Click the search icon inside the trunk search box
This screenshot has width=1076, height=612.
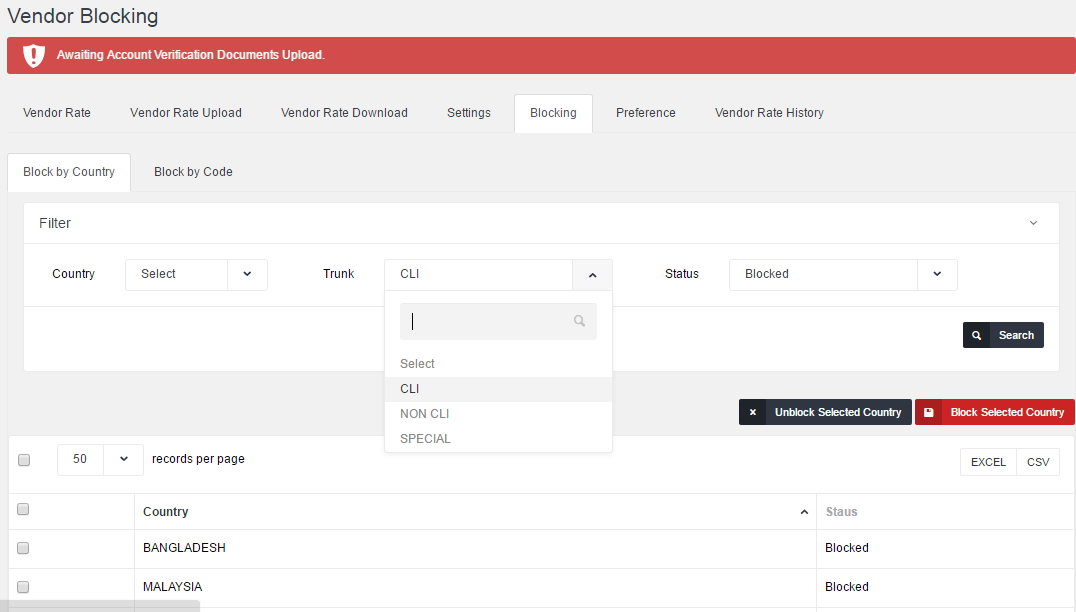point(579,321)
